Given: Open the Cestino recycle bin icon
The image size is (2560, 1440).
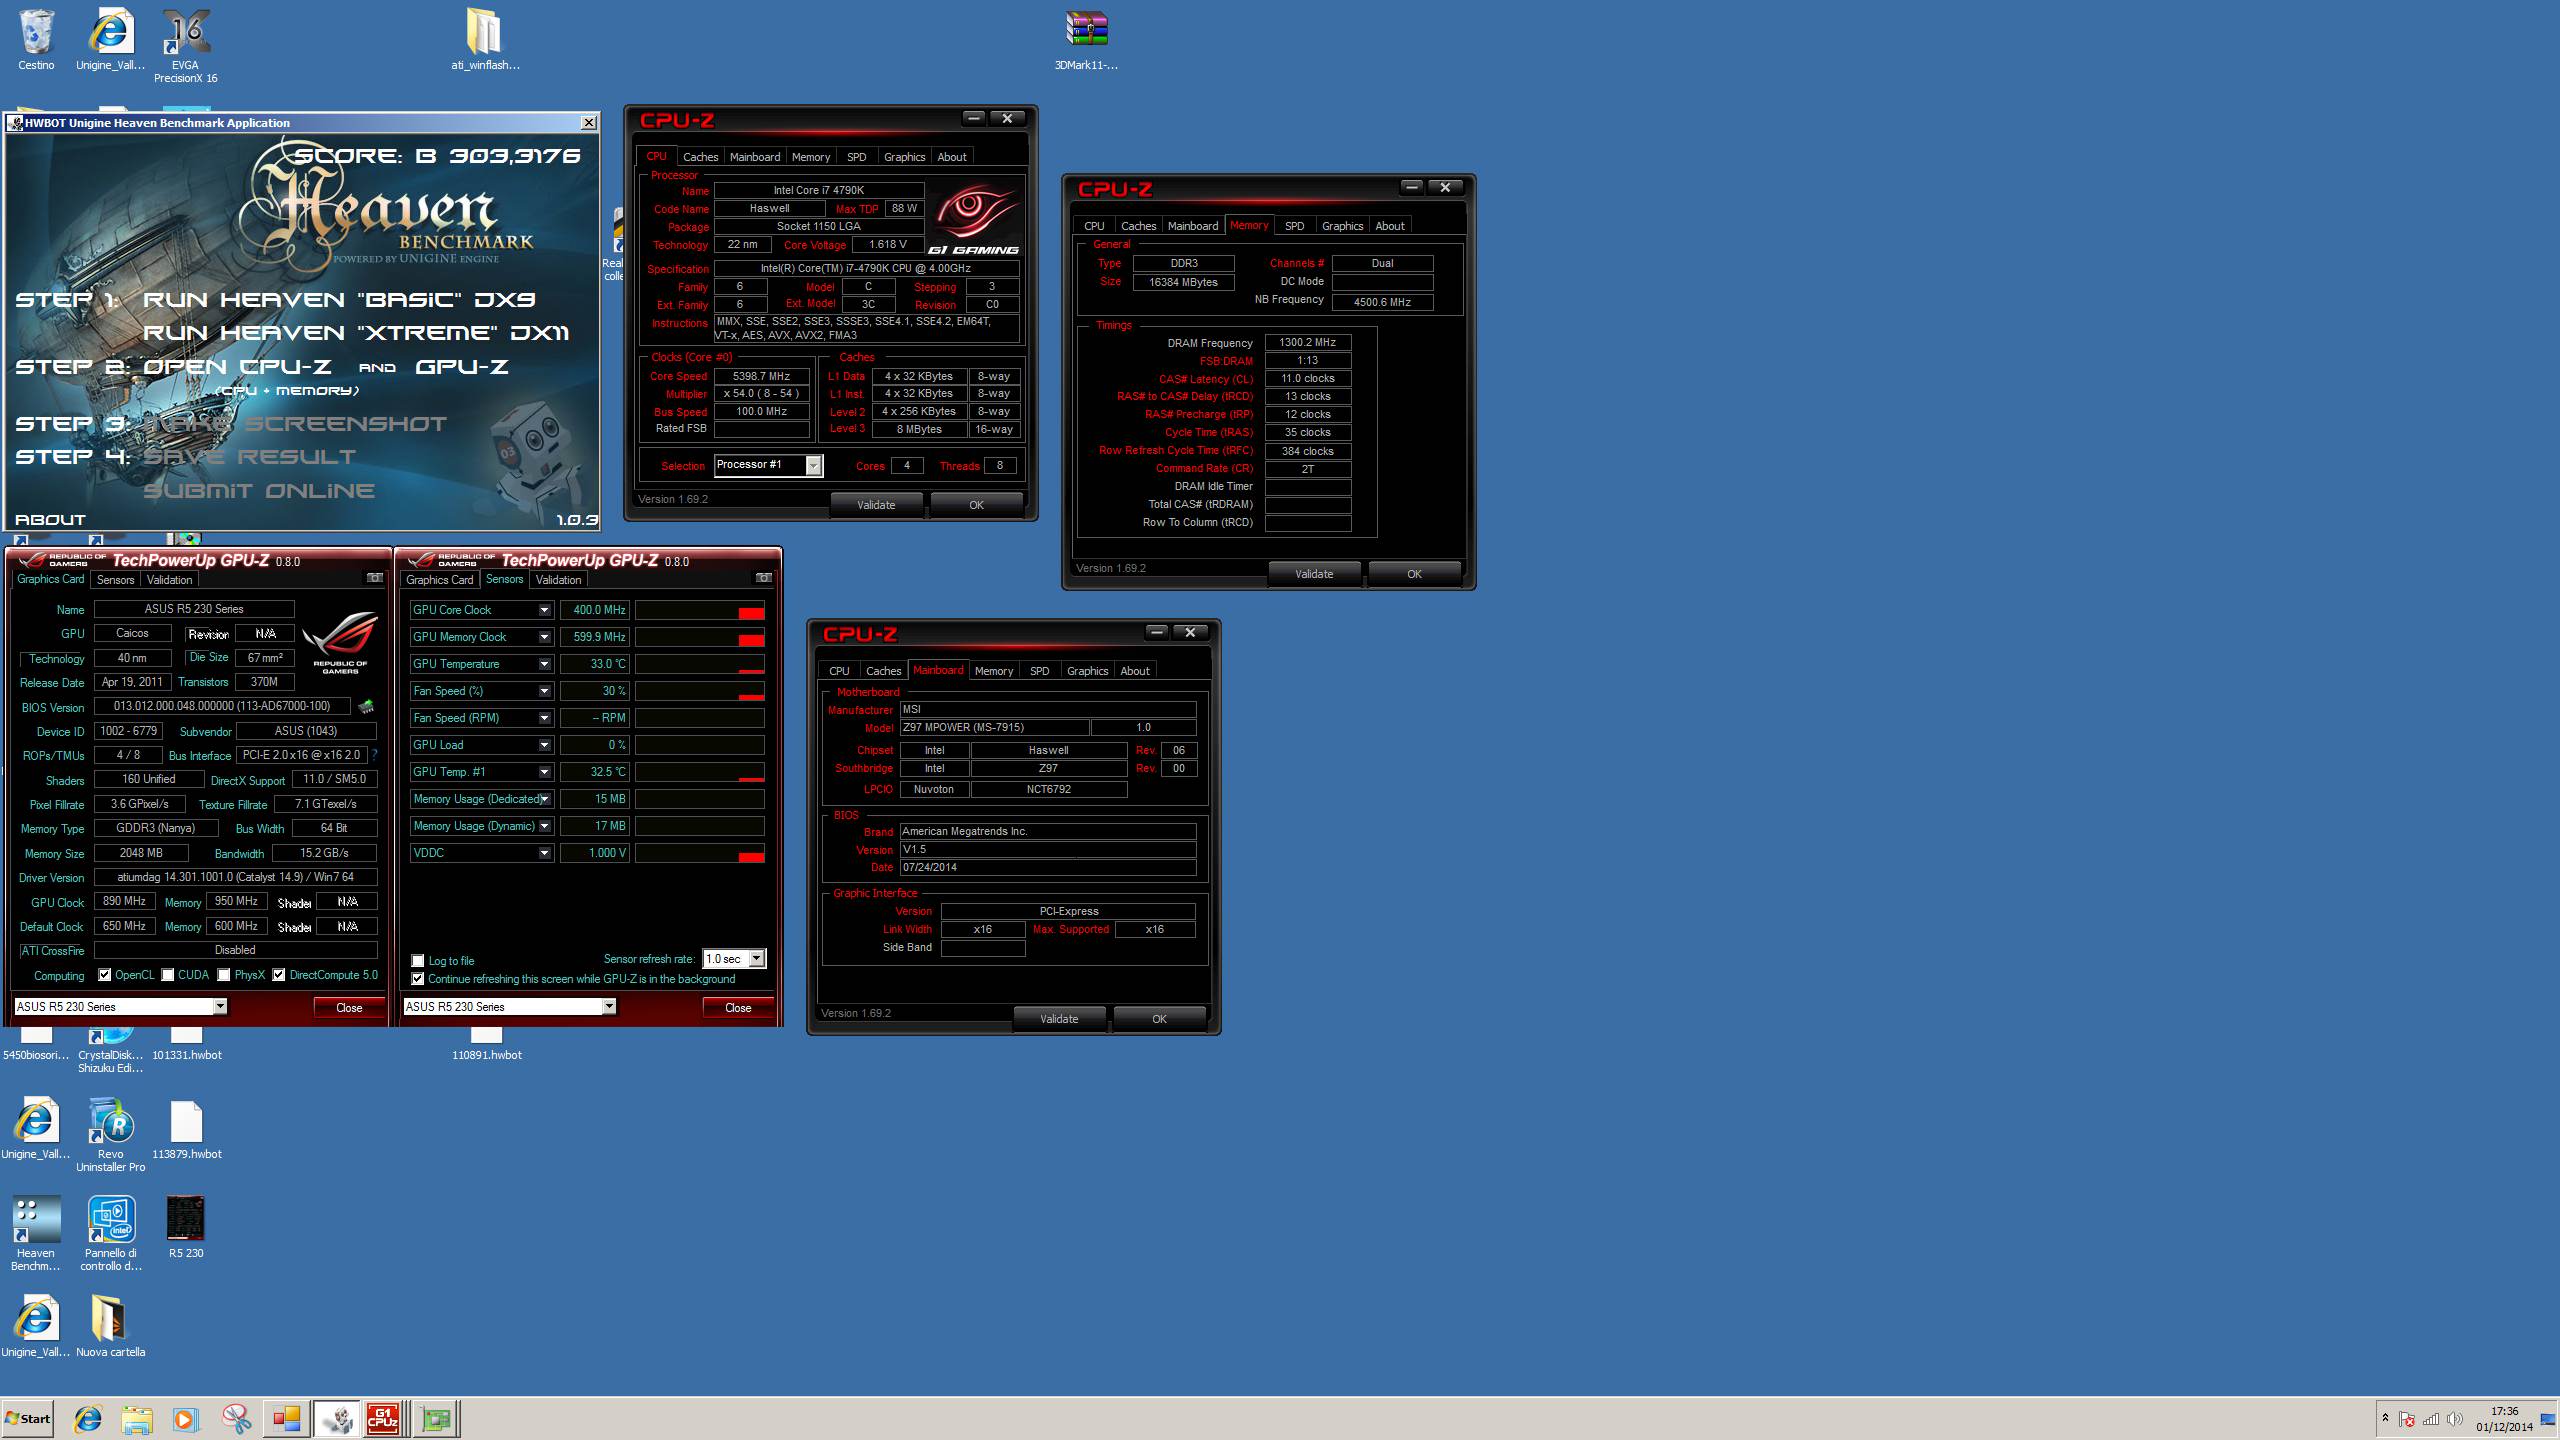Looking at the screenshot, I should pyautogui.click(x=36, y=40).
